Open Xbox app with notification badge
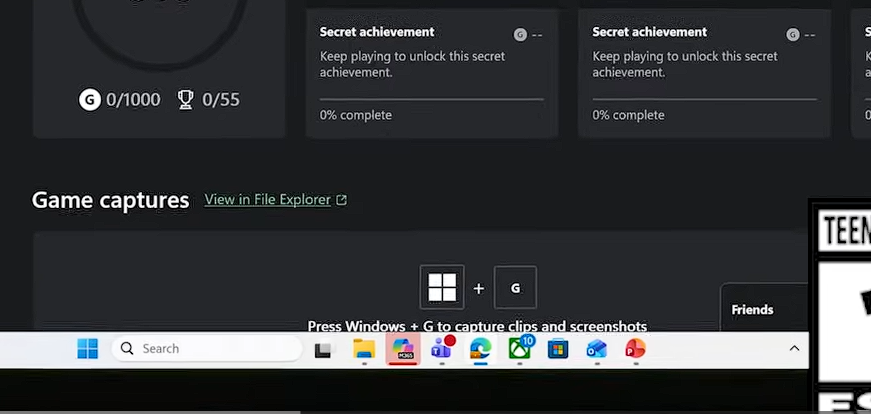 point(520,349)
